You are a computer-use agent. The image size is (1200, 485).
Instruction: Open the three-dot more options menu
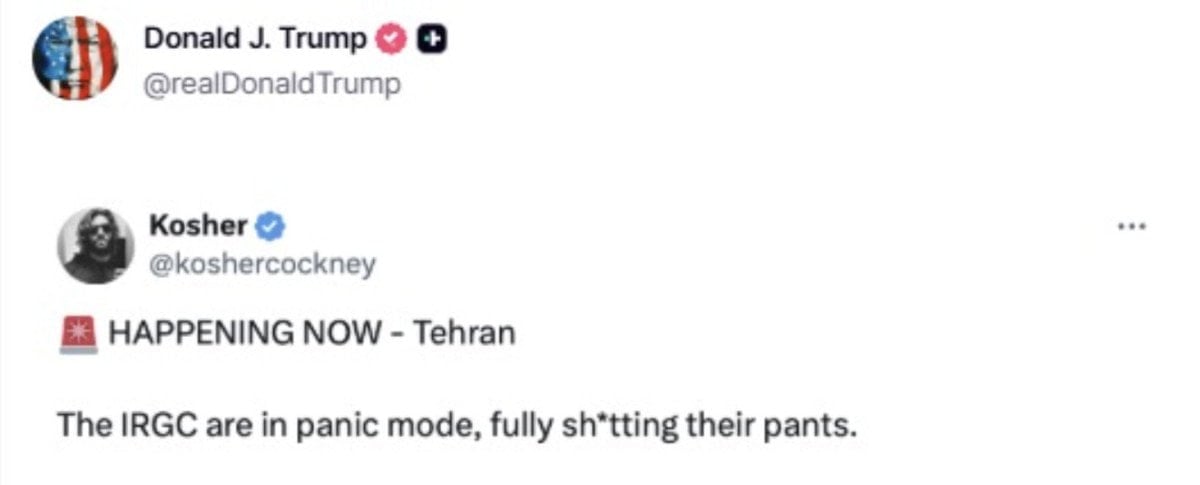(1128, 227)
